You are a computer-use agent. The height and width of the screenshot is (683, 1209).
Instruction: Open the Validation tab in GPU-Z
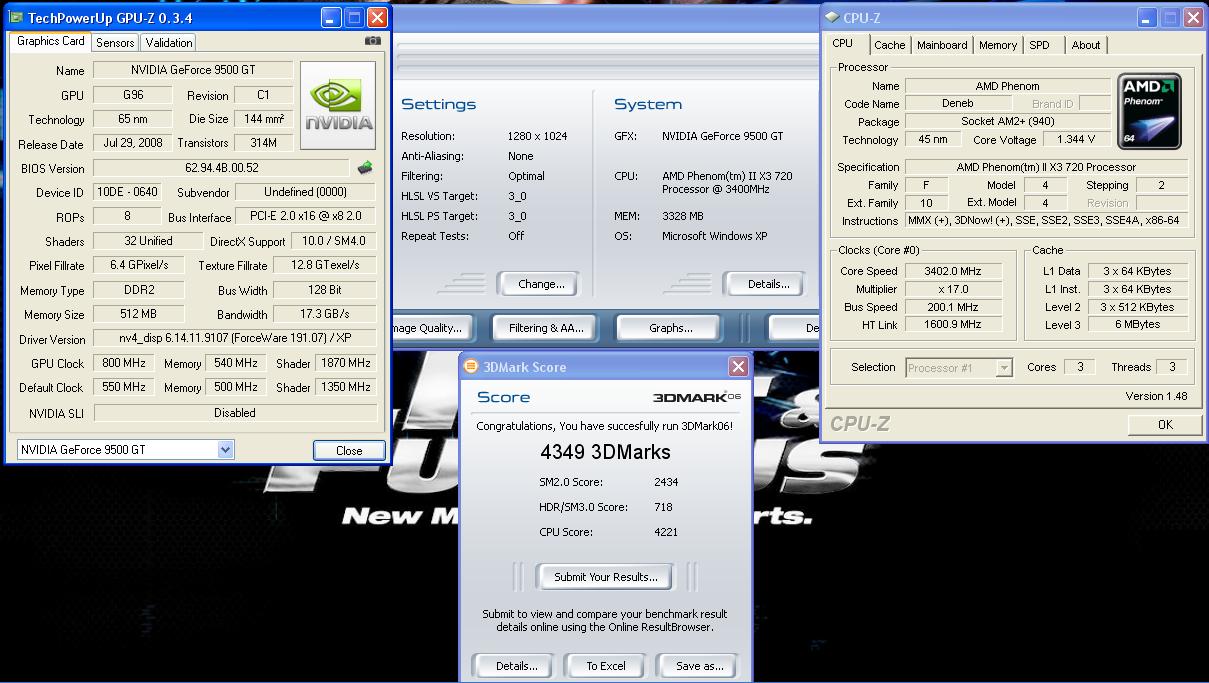168,43
